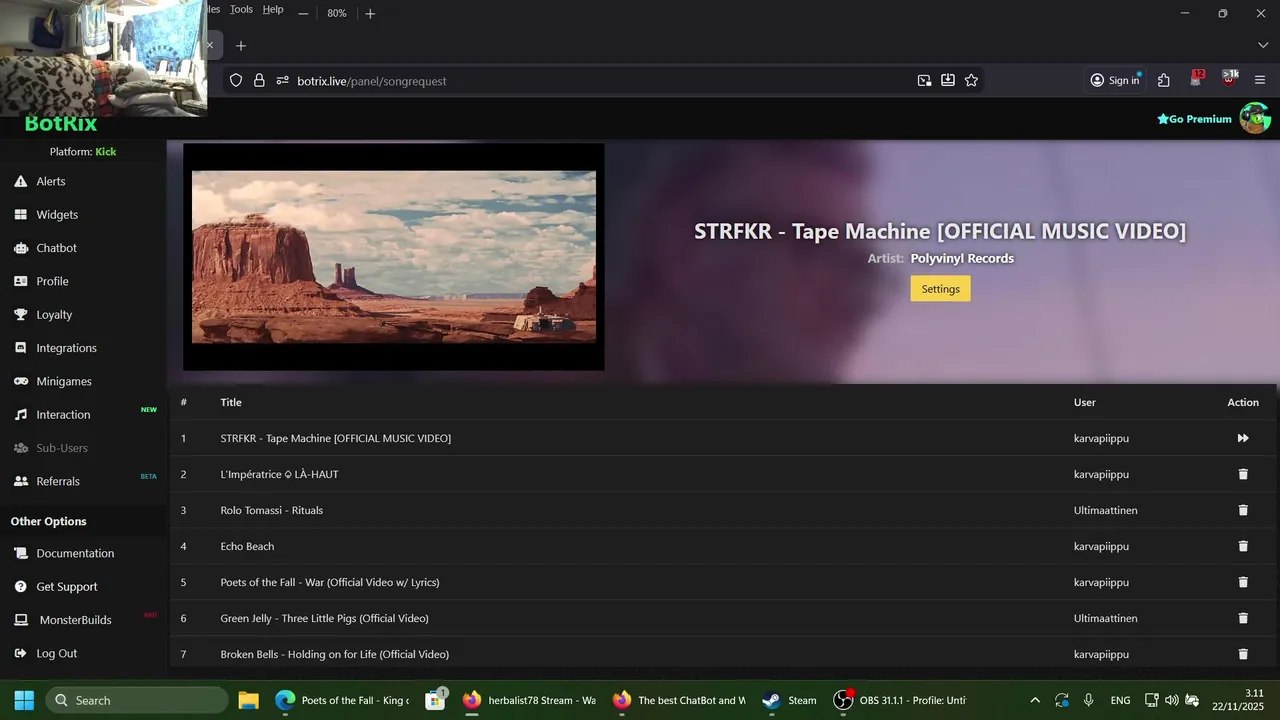1280x720 pixels.
Task: Switch to OBS 31.1.1 window
Action: [x=901, y=700]
